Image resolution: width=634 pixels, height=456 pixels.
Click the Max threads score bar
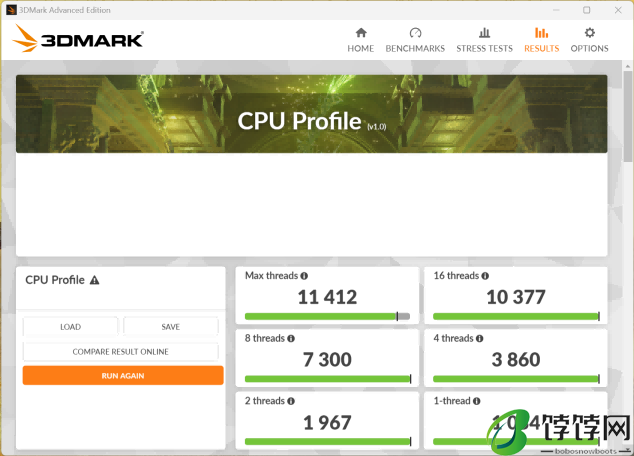[328, 316]
